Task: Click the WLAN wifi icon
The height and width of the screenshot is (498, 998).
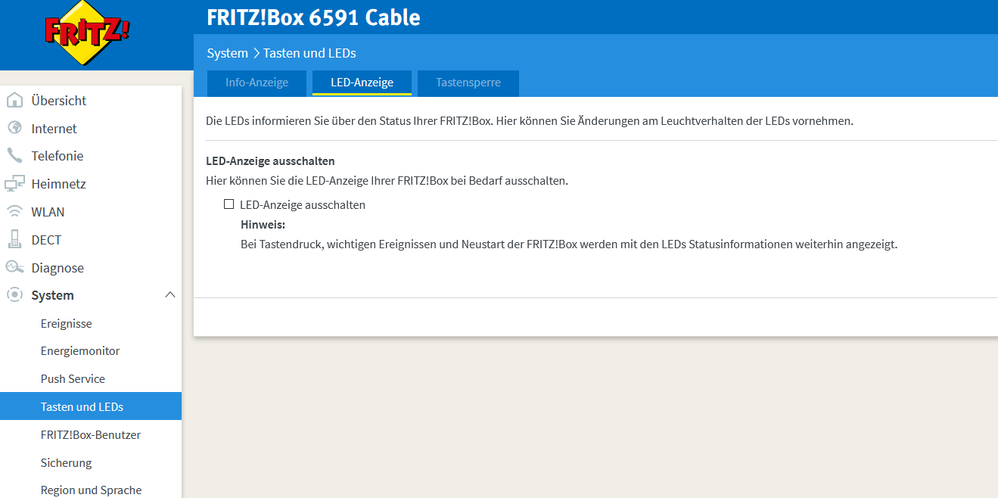Action: click(14, 212)
